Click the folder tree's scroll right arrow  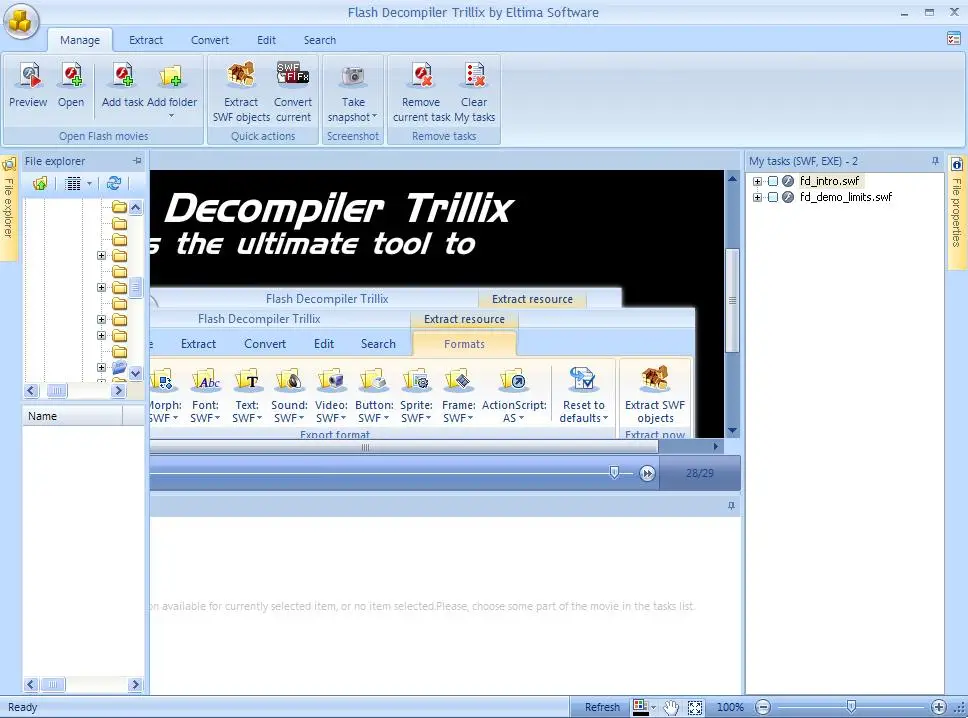pyautogui.click(x=119, y=390)
